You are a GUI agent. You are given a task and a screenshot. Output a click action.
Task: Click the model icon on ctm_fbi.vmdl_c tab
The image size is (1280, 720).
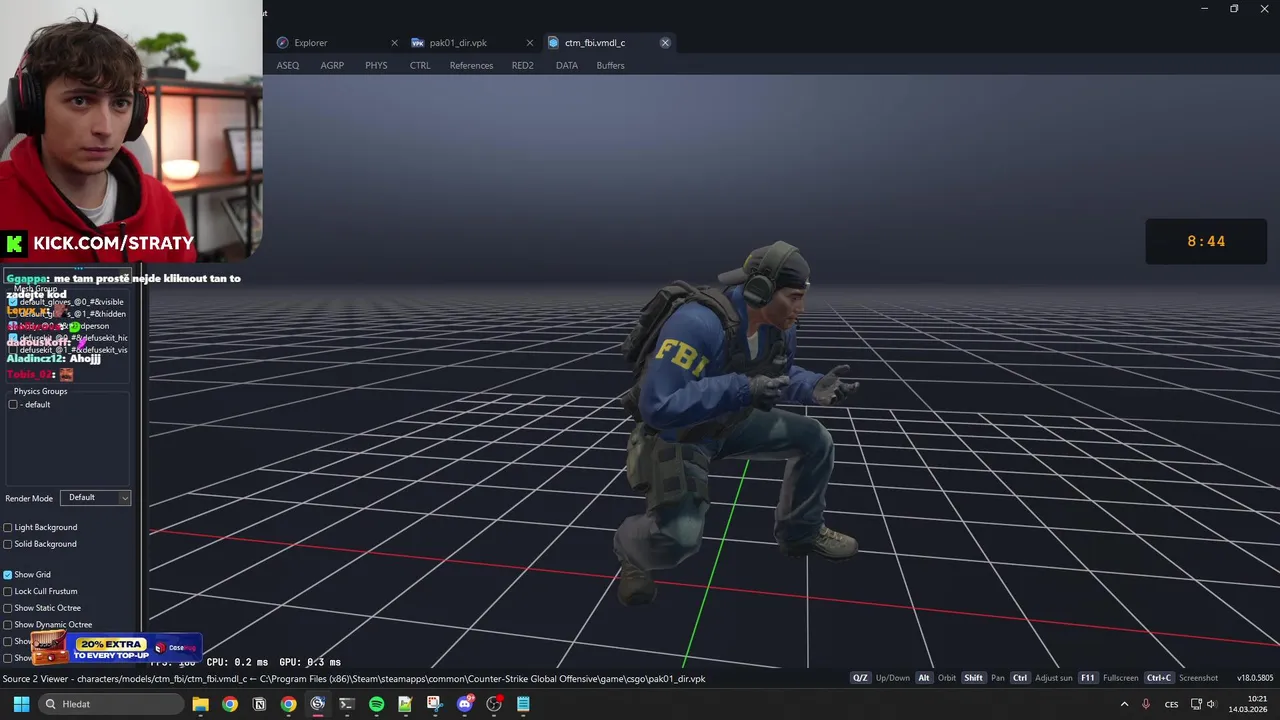553,43
